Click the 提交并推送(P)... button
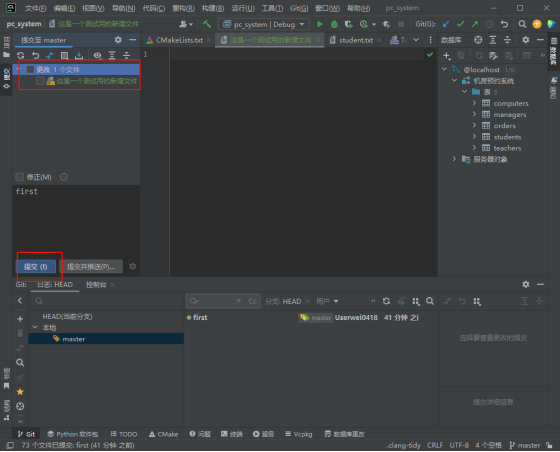The width and height of the screenshot is (560, 452). (91, 267)
